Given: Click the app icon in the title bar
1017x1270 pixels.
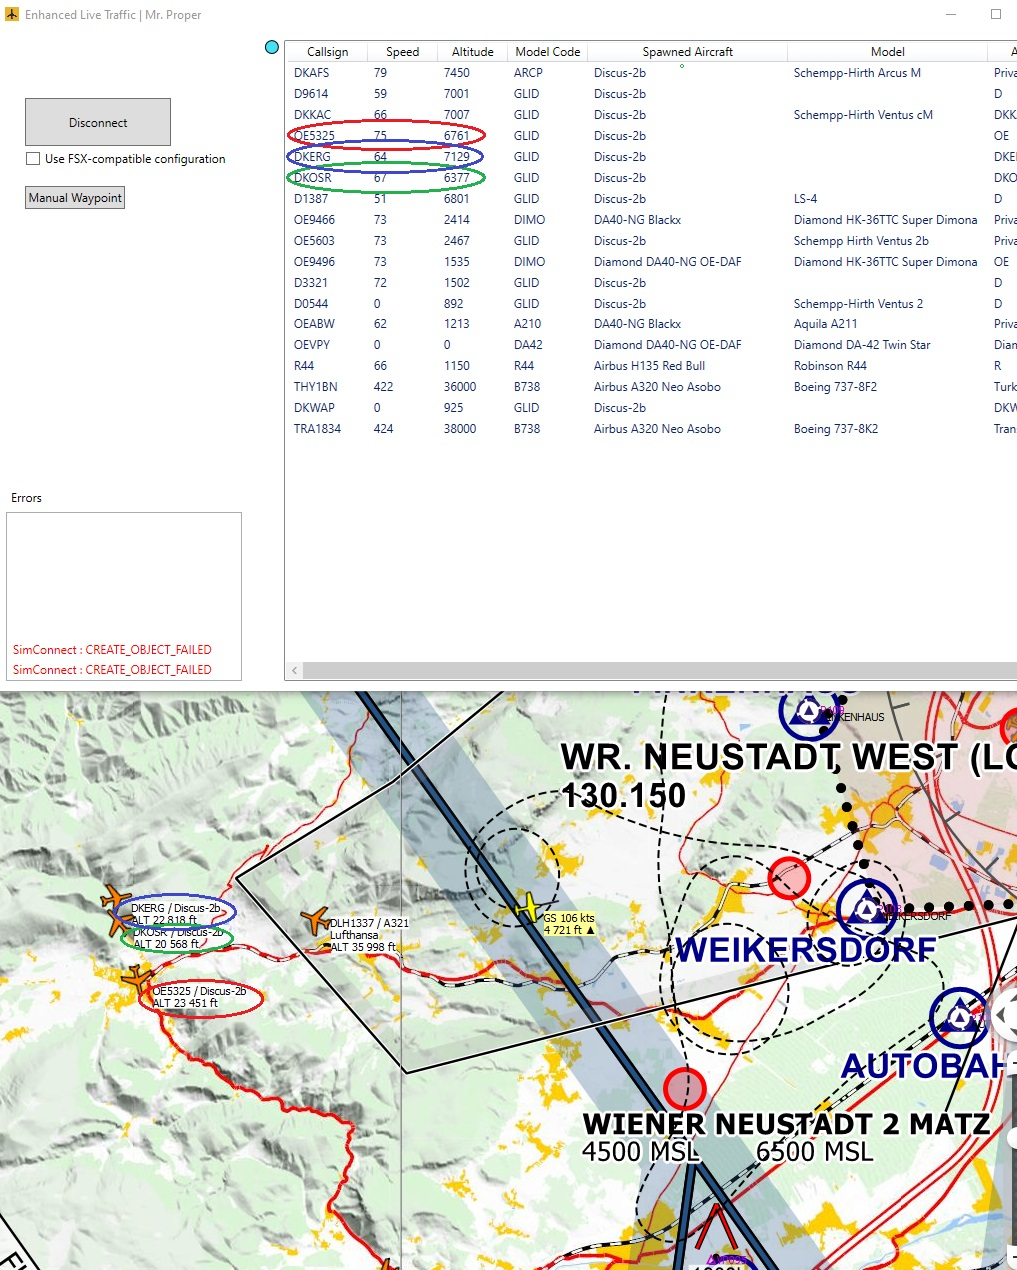Looking at the screenshot, I should pos(12,14).
